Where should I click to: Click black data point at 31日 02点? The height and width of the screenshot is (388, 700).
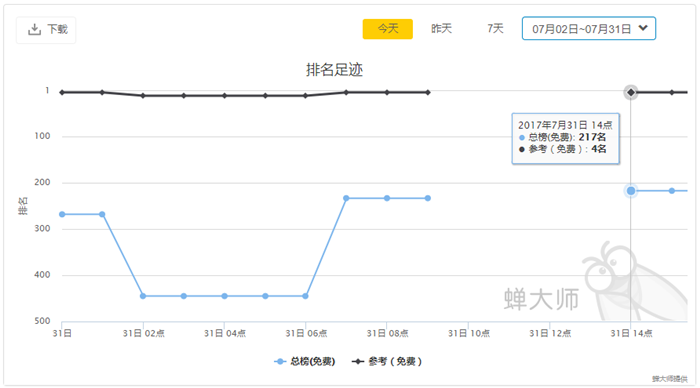coord(143,96)
